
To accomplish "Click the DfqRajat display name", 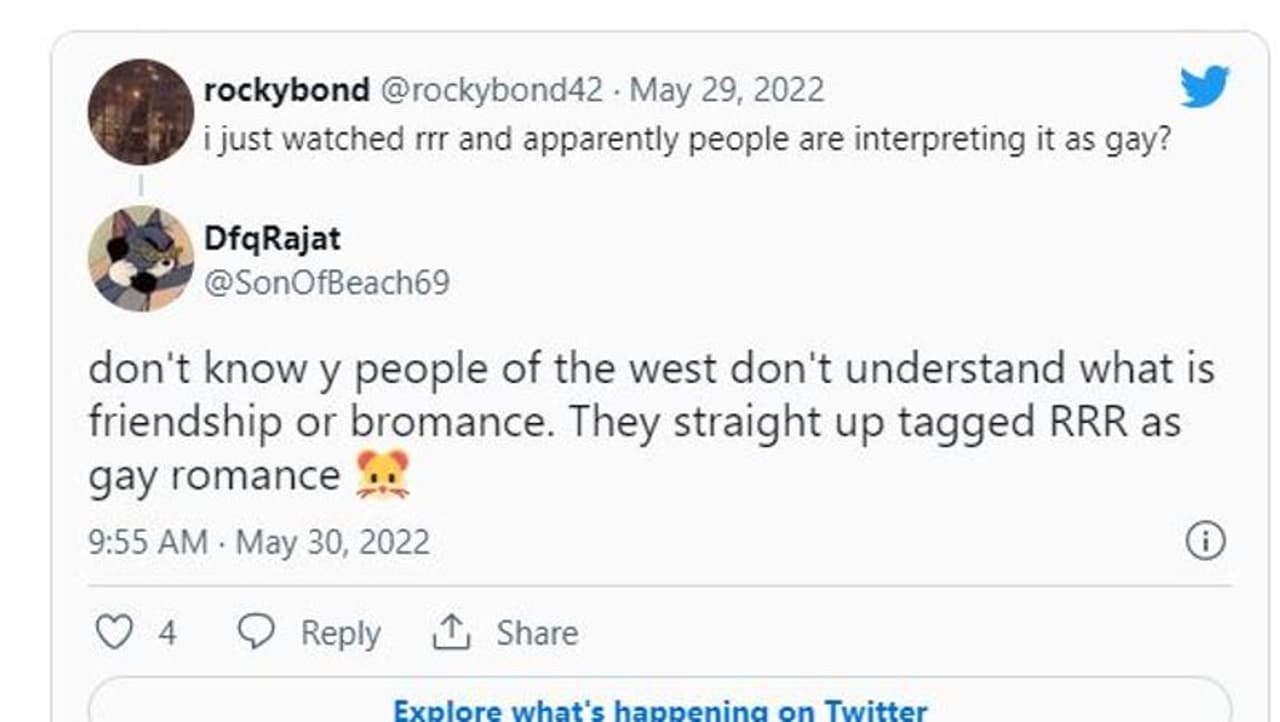I will (272, 238).
